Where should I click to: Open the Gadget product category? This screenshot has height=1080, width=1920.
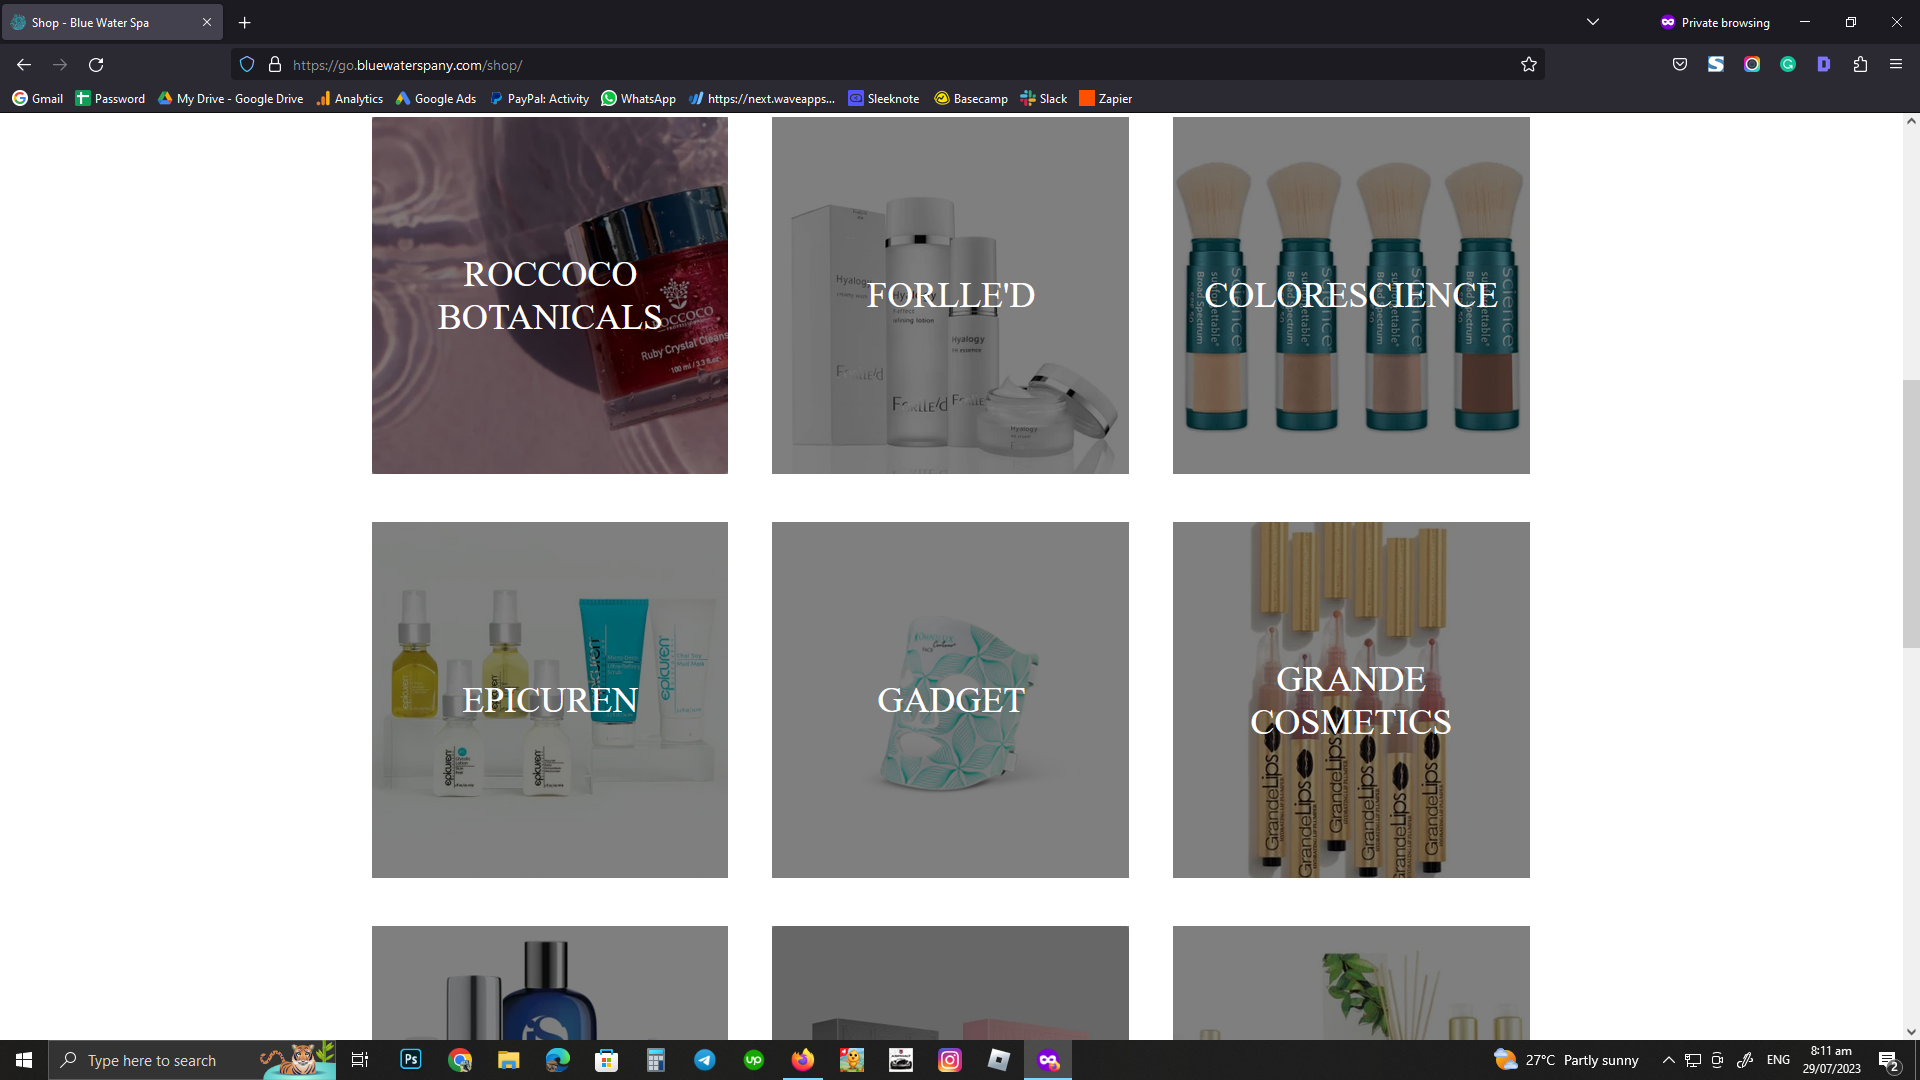(x=950, y=700)
